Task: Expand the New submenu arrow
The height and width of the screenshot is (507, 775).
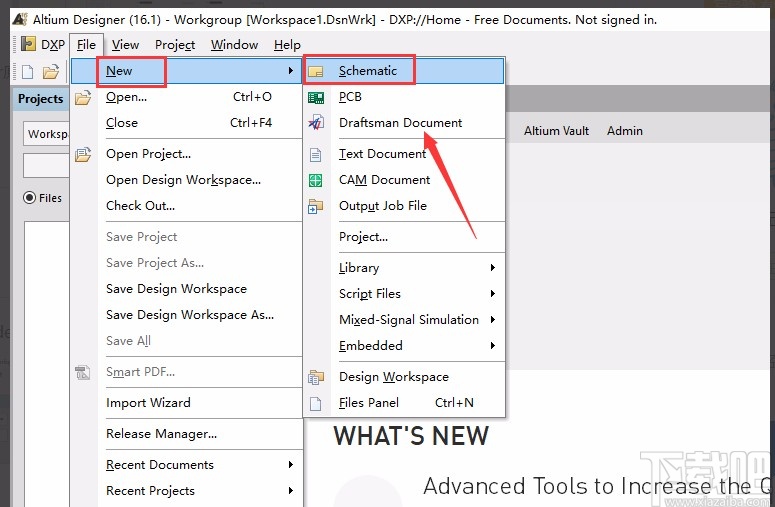Action: tap(291, 71)
